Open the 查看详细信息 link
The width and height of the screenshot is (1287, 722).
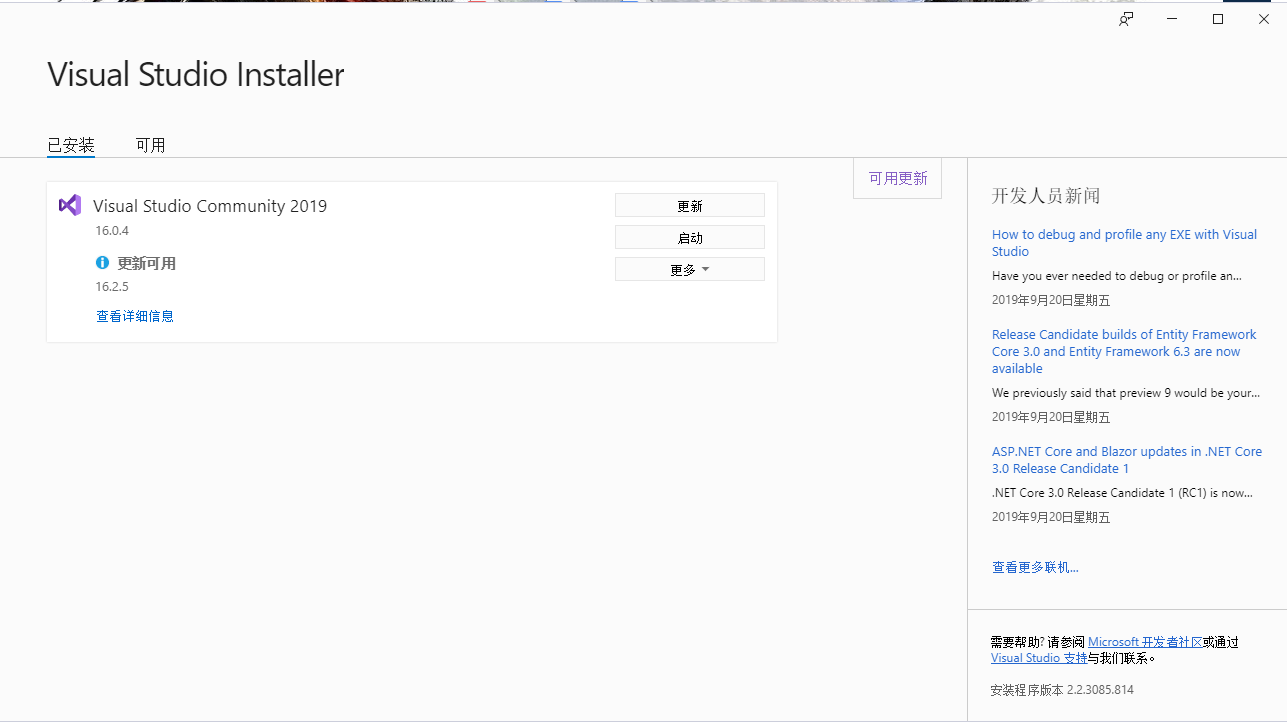click(135, 316)
